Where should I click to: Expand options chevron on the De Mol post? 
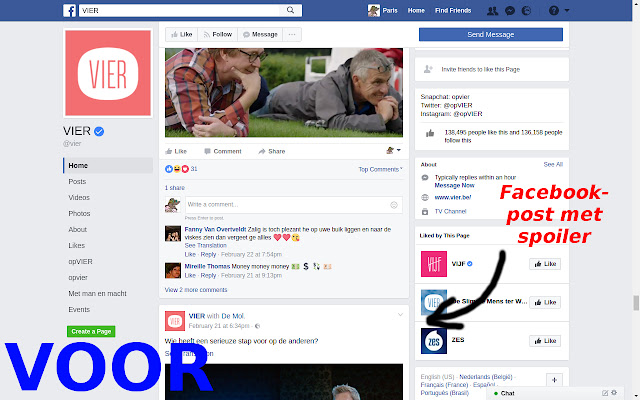tap(400, 315)
